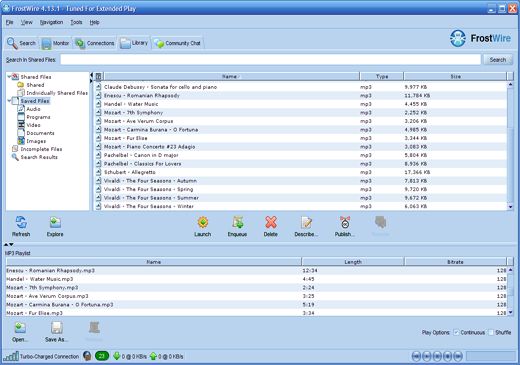The width and height of the screenshot is (520, 365).
Task: Click the Open playlist icon
Action: (20, 328)
